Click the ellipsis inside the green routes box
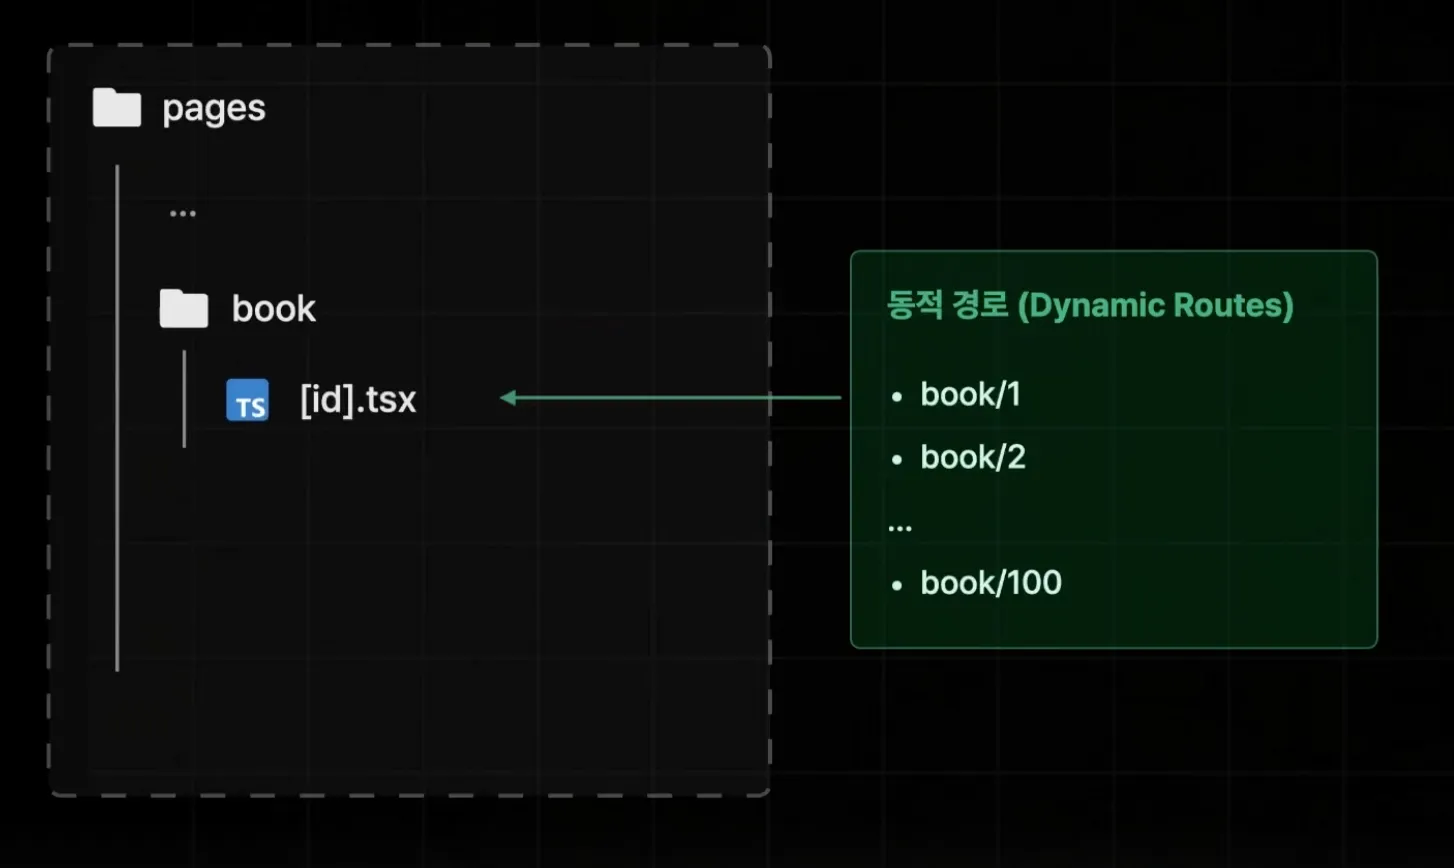This screenshot has height=868, width=1454. 900,525
